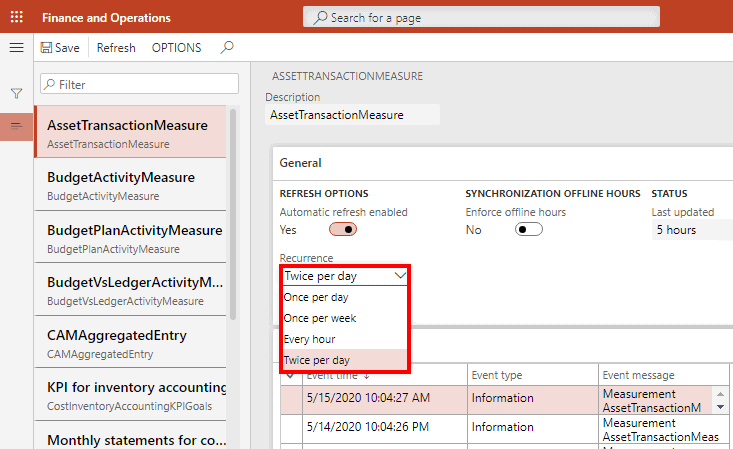Select CAMAggregatedEntry in the list
Screen dimensions: 733x449
click(x=130, y=342)
